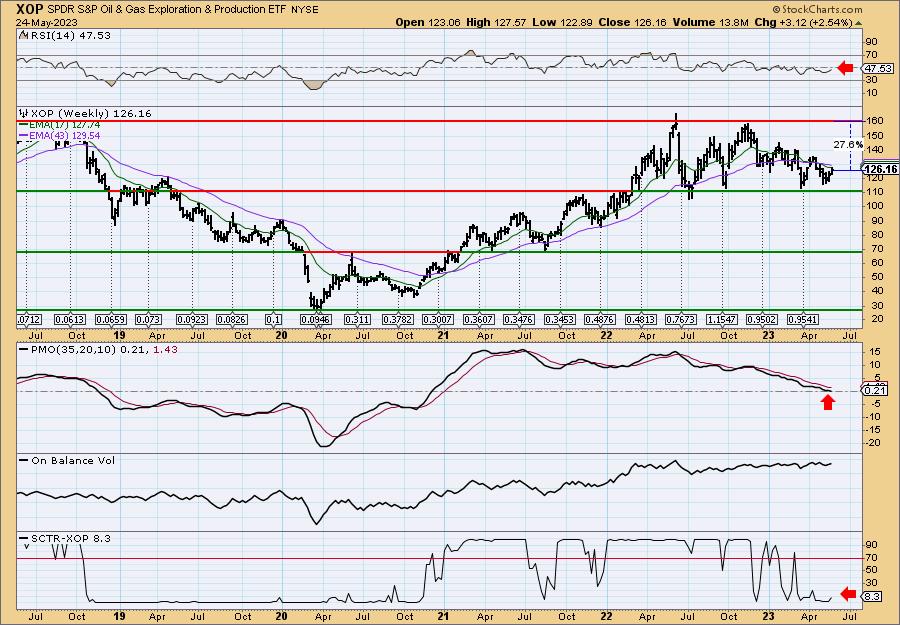This screenshot has height=625, width=900.
Task: Select the green EMA(17) legend line marker
Action: click(24, 125)
